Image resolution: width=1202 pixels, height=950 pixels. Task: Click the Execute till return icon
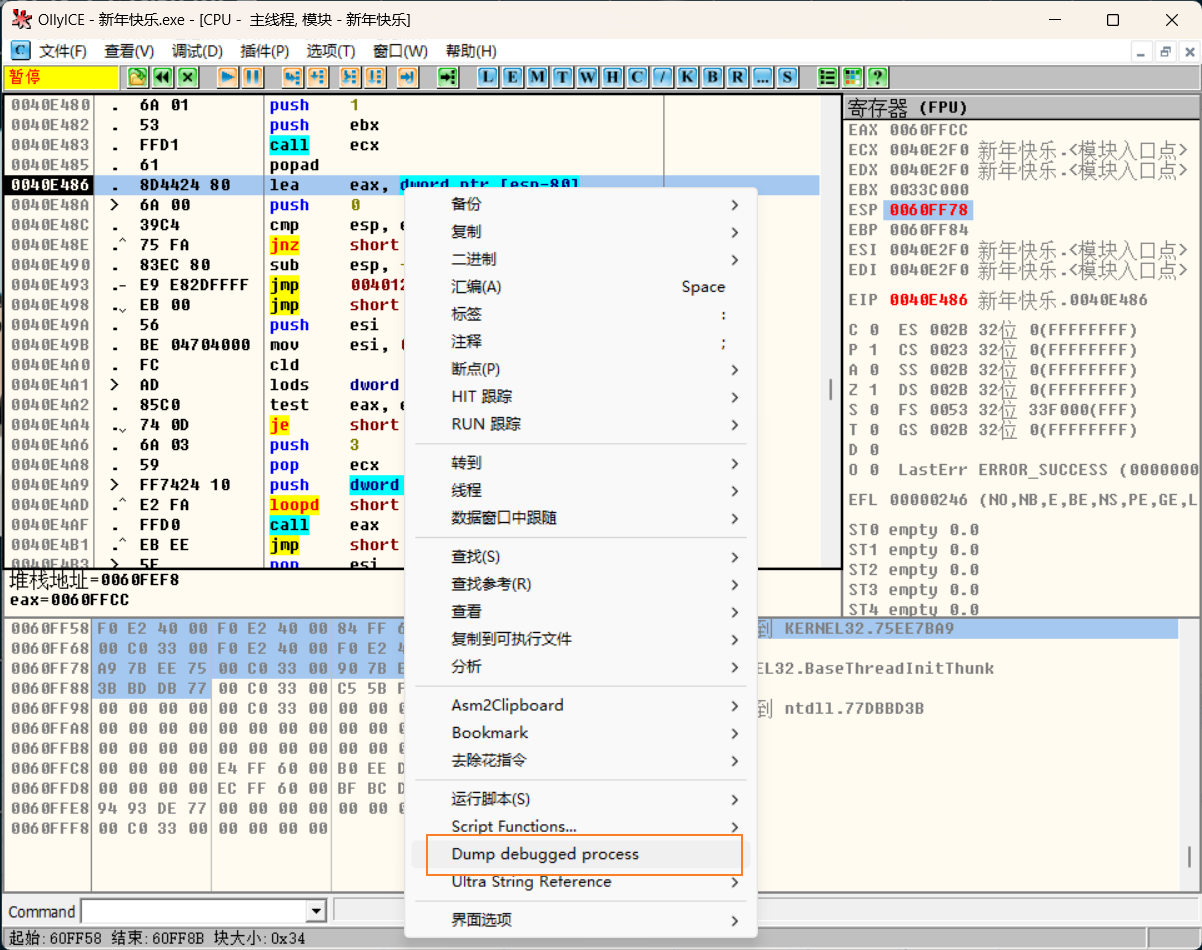(406, 77)
